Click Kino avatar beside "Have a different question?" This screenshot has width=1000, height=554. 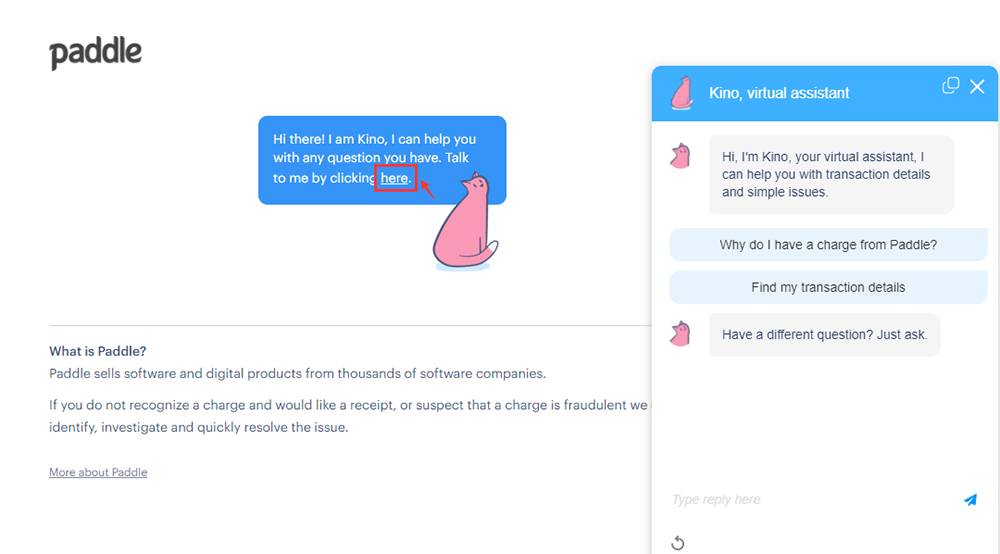[x=681, y=334]
